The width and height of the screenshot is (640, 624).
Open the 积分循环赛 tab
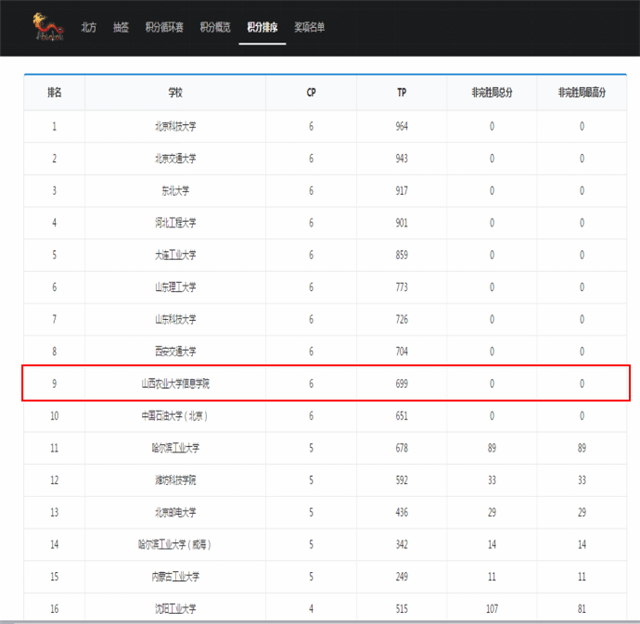tap(164, 27)
